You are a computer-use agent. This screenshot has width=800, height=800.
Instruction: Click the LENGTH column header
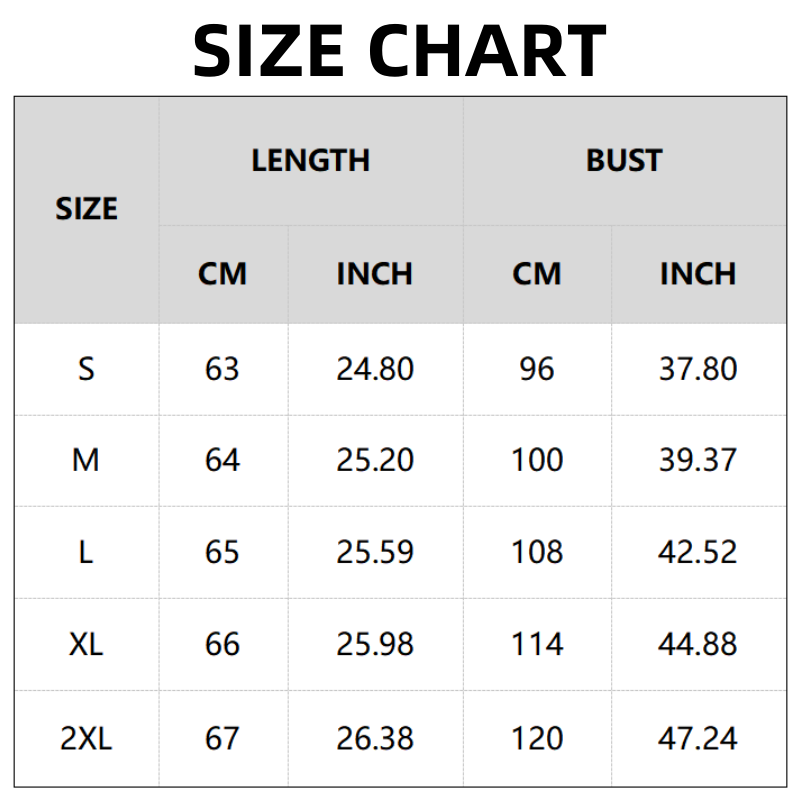(310, 160)
